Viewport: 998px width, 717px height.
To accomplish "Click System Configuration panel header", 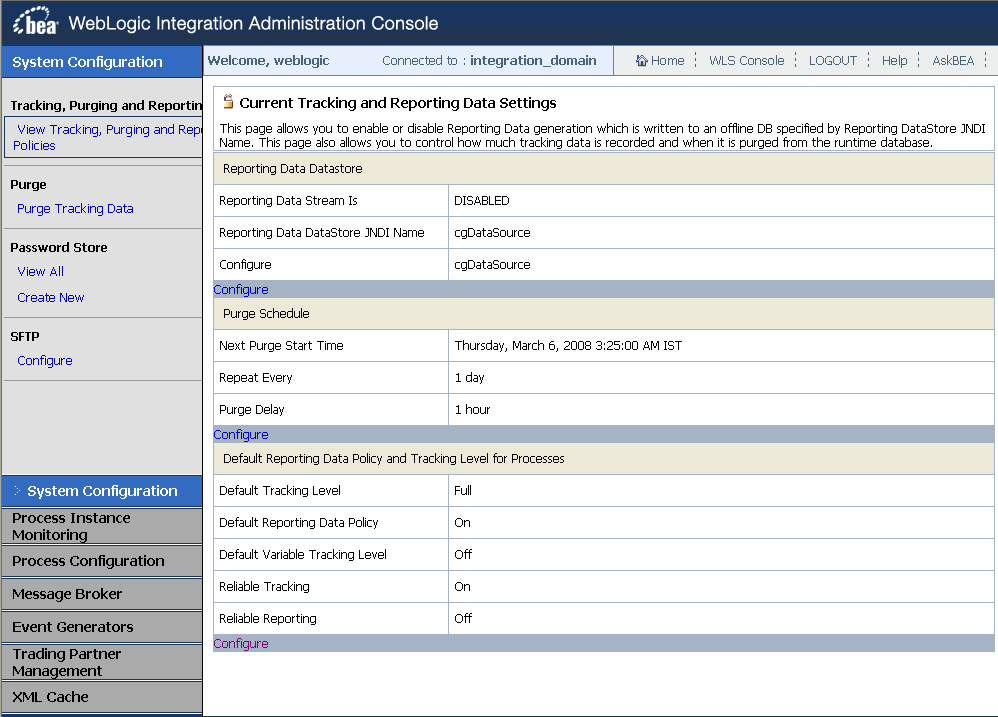I will (102, 62).
